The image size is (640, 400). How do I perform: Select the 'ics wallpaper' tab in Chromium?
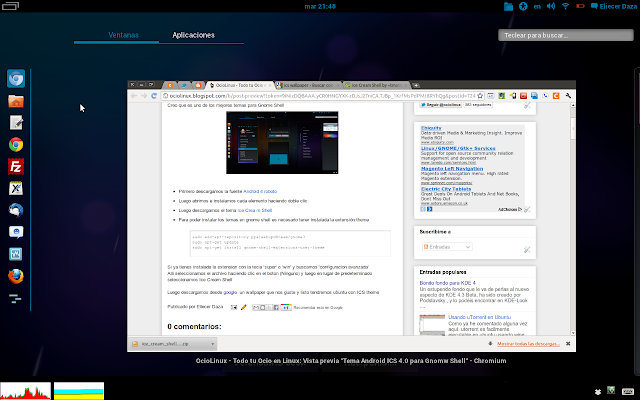click(x=307, y=85)
